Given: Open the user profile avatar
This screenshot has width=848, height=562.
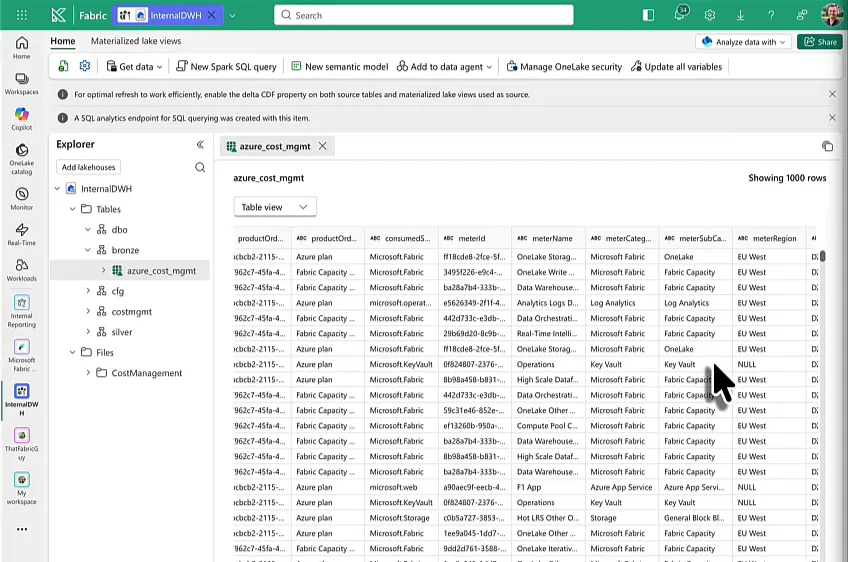Looking at the screenshot, I should click(832, 15).
